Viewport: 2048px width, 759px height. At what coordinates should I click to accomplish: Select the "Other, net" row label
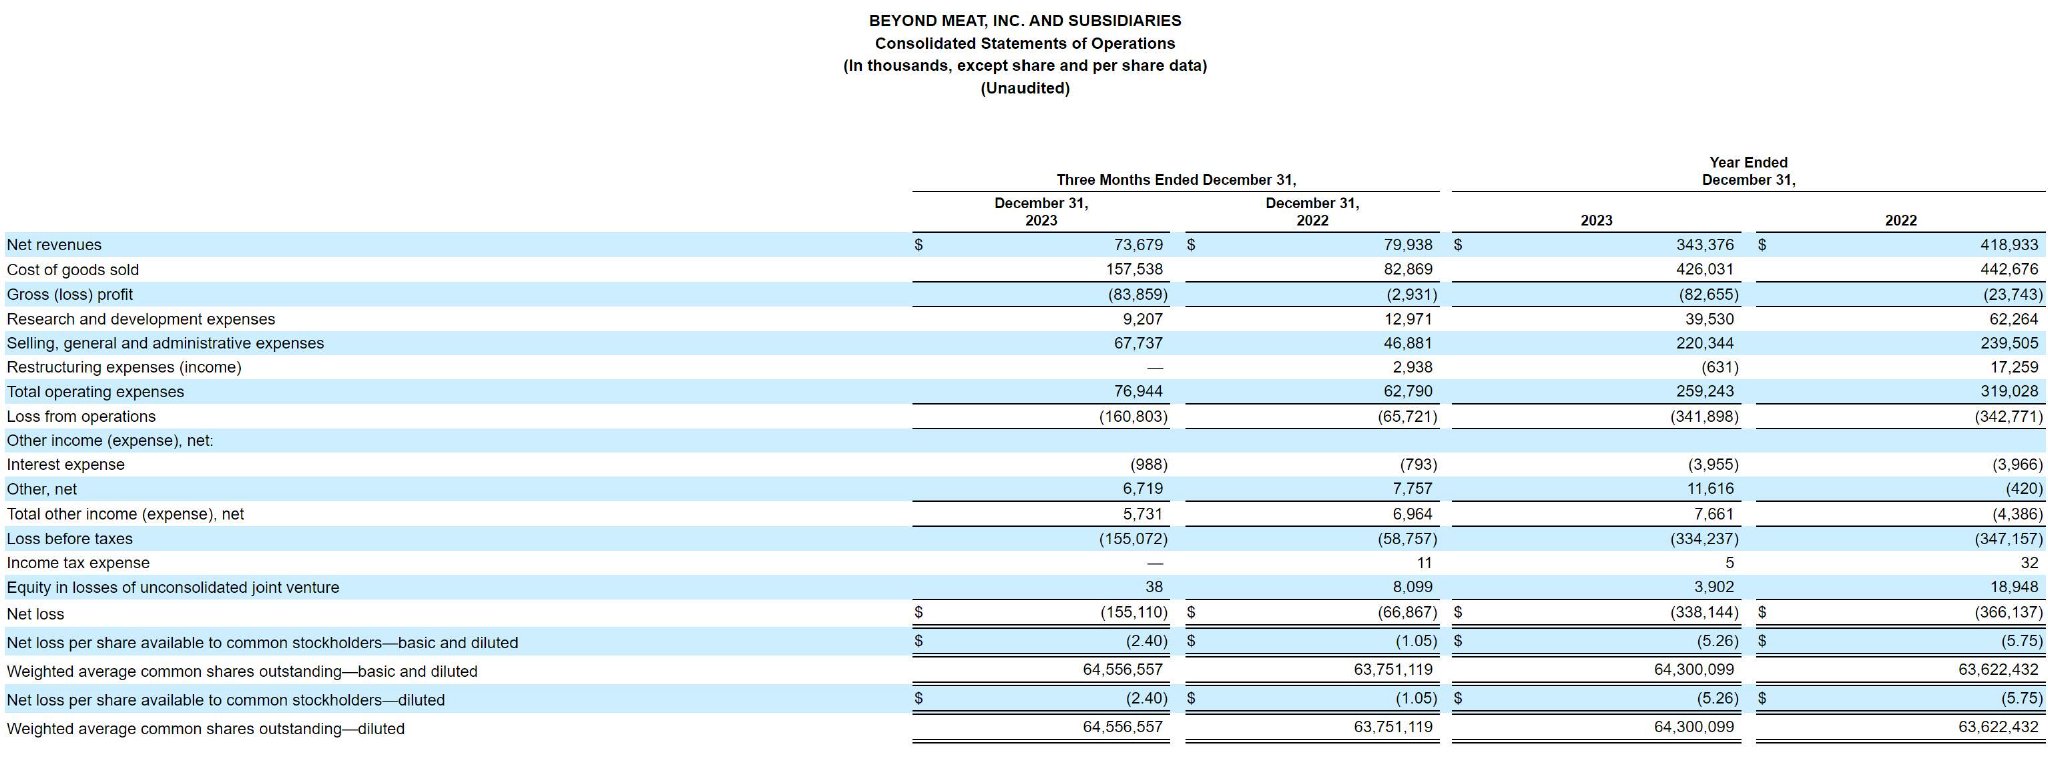click(x=42, y=489)
